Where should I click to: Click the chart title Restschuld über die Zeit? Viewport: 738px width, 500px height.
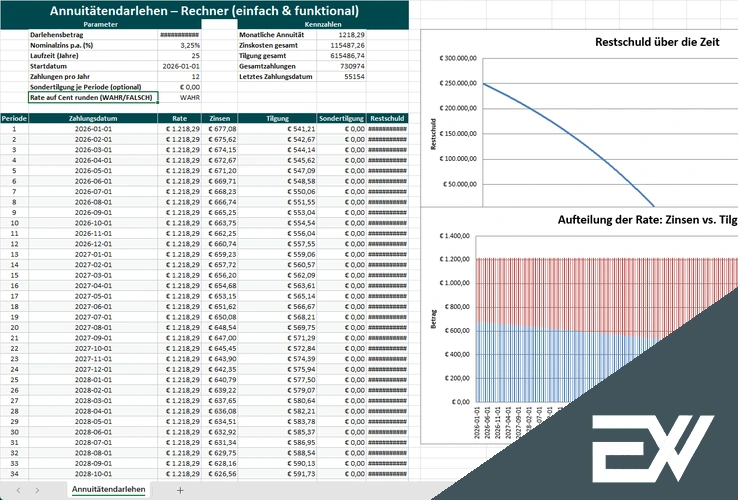[657, 42]
